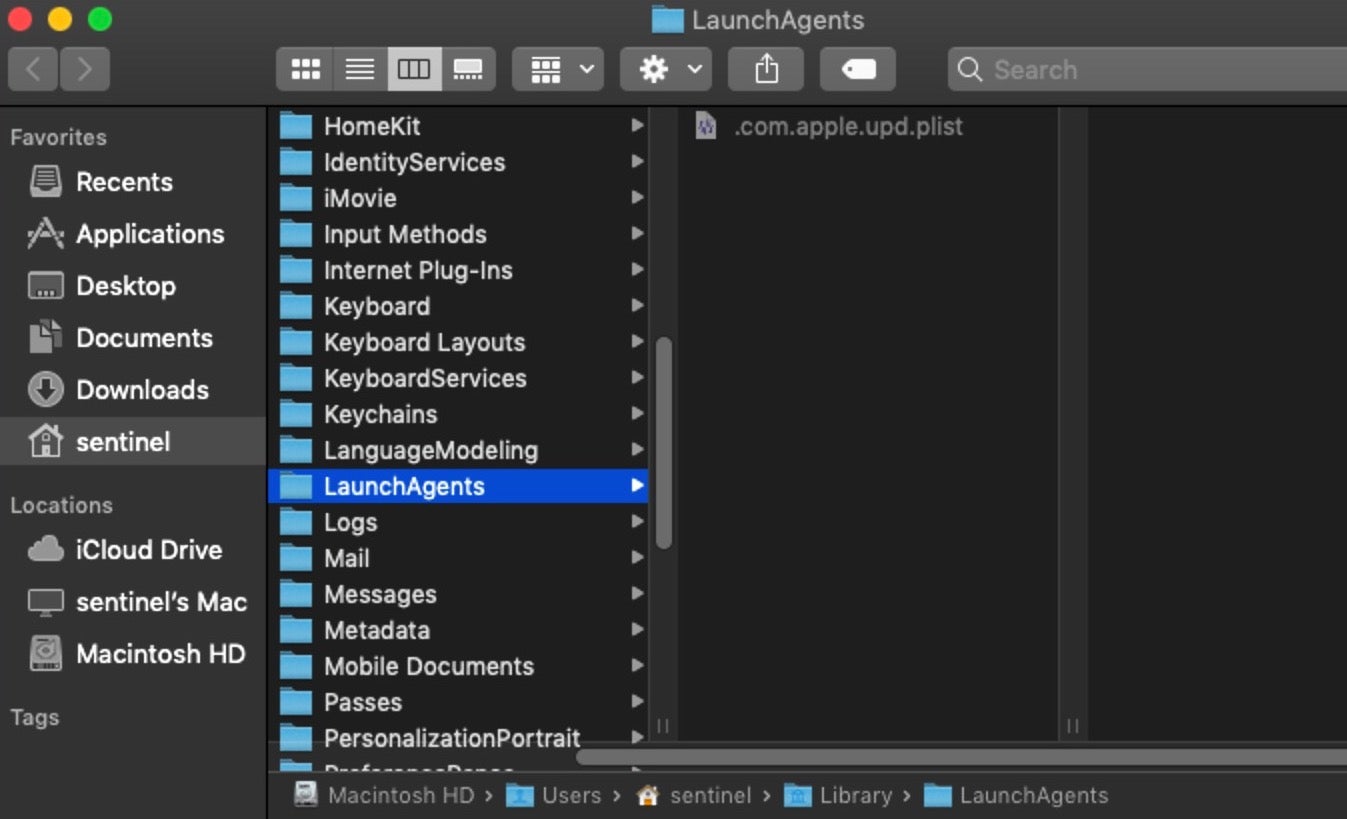Open the Action gear dropdown menu

[x=666, y=70]
